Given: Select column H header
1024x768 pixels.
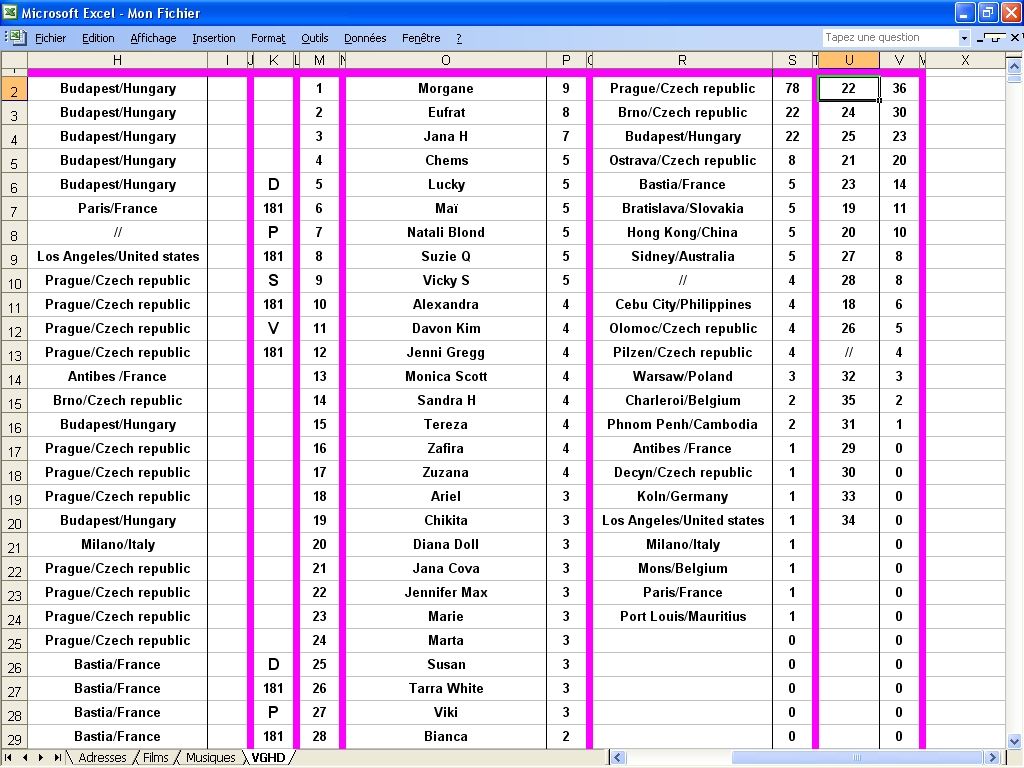Looking at the screenshot, I should 118,60.
